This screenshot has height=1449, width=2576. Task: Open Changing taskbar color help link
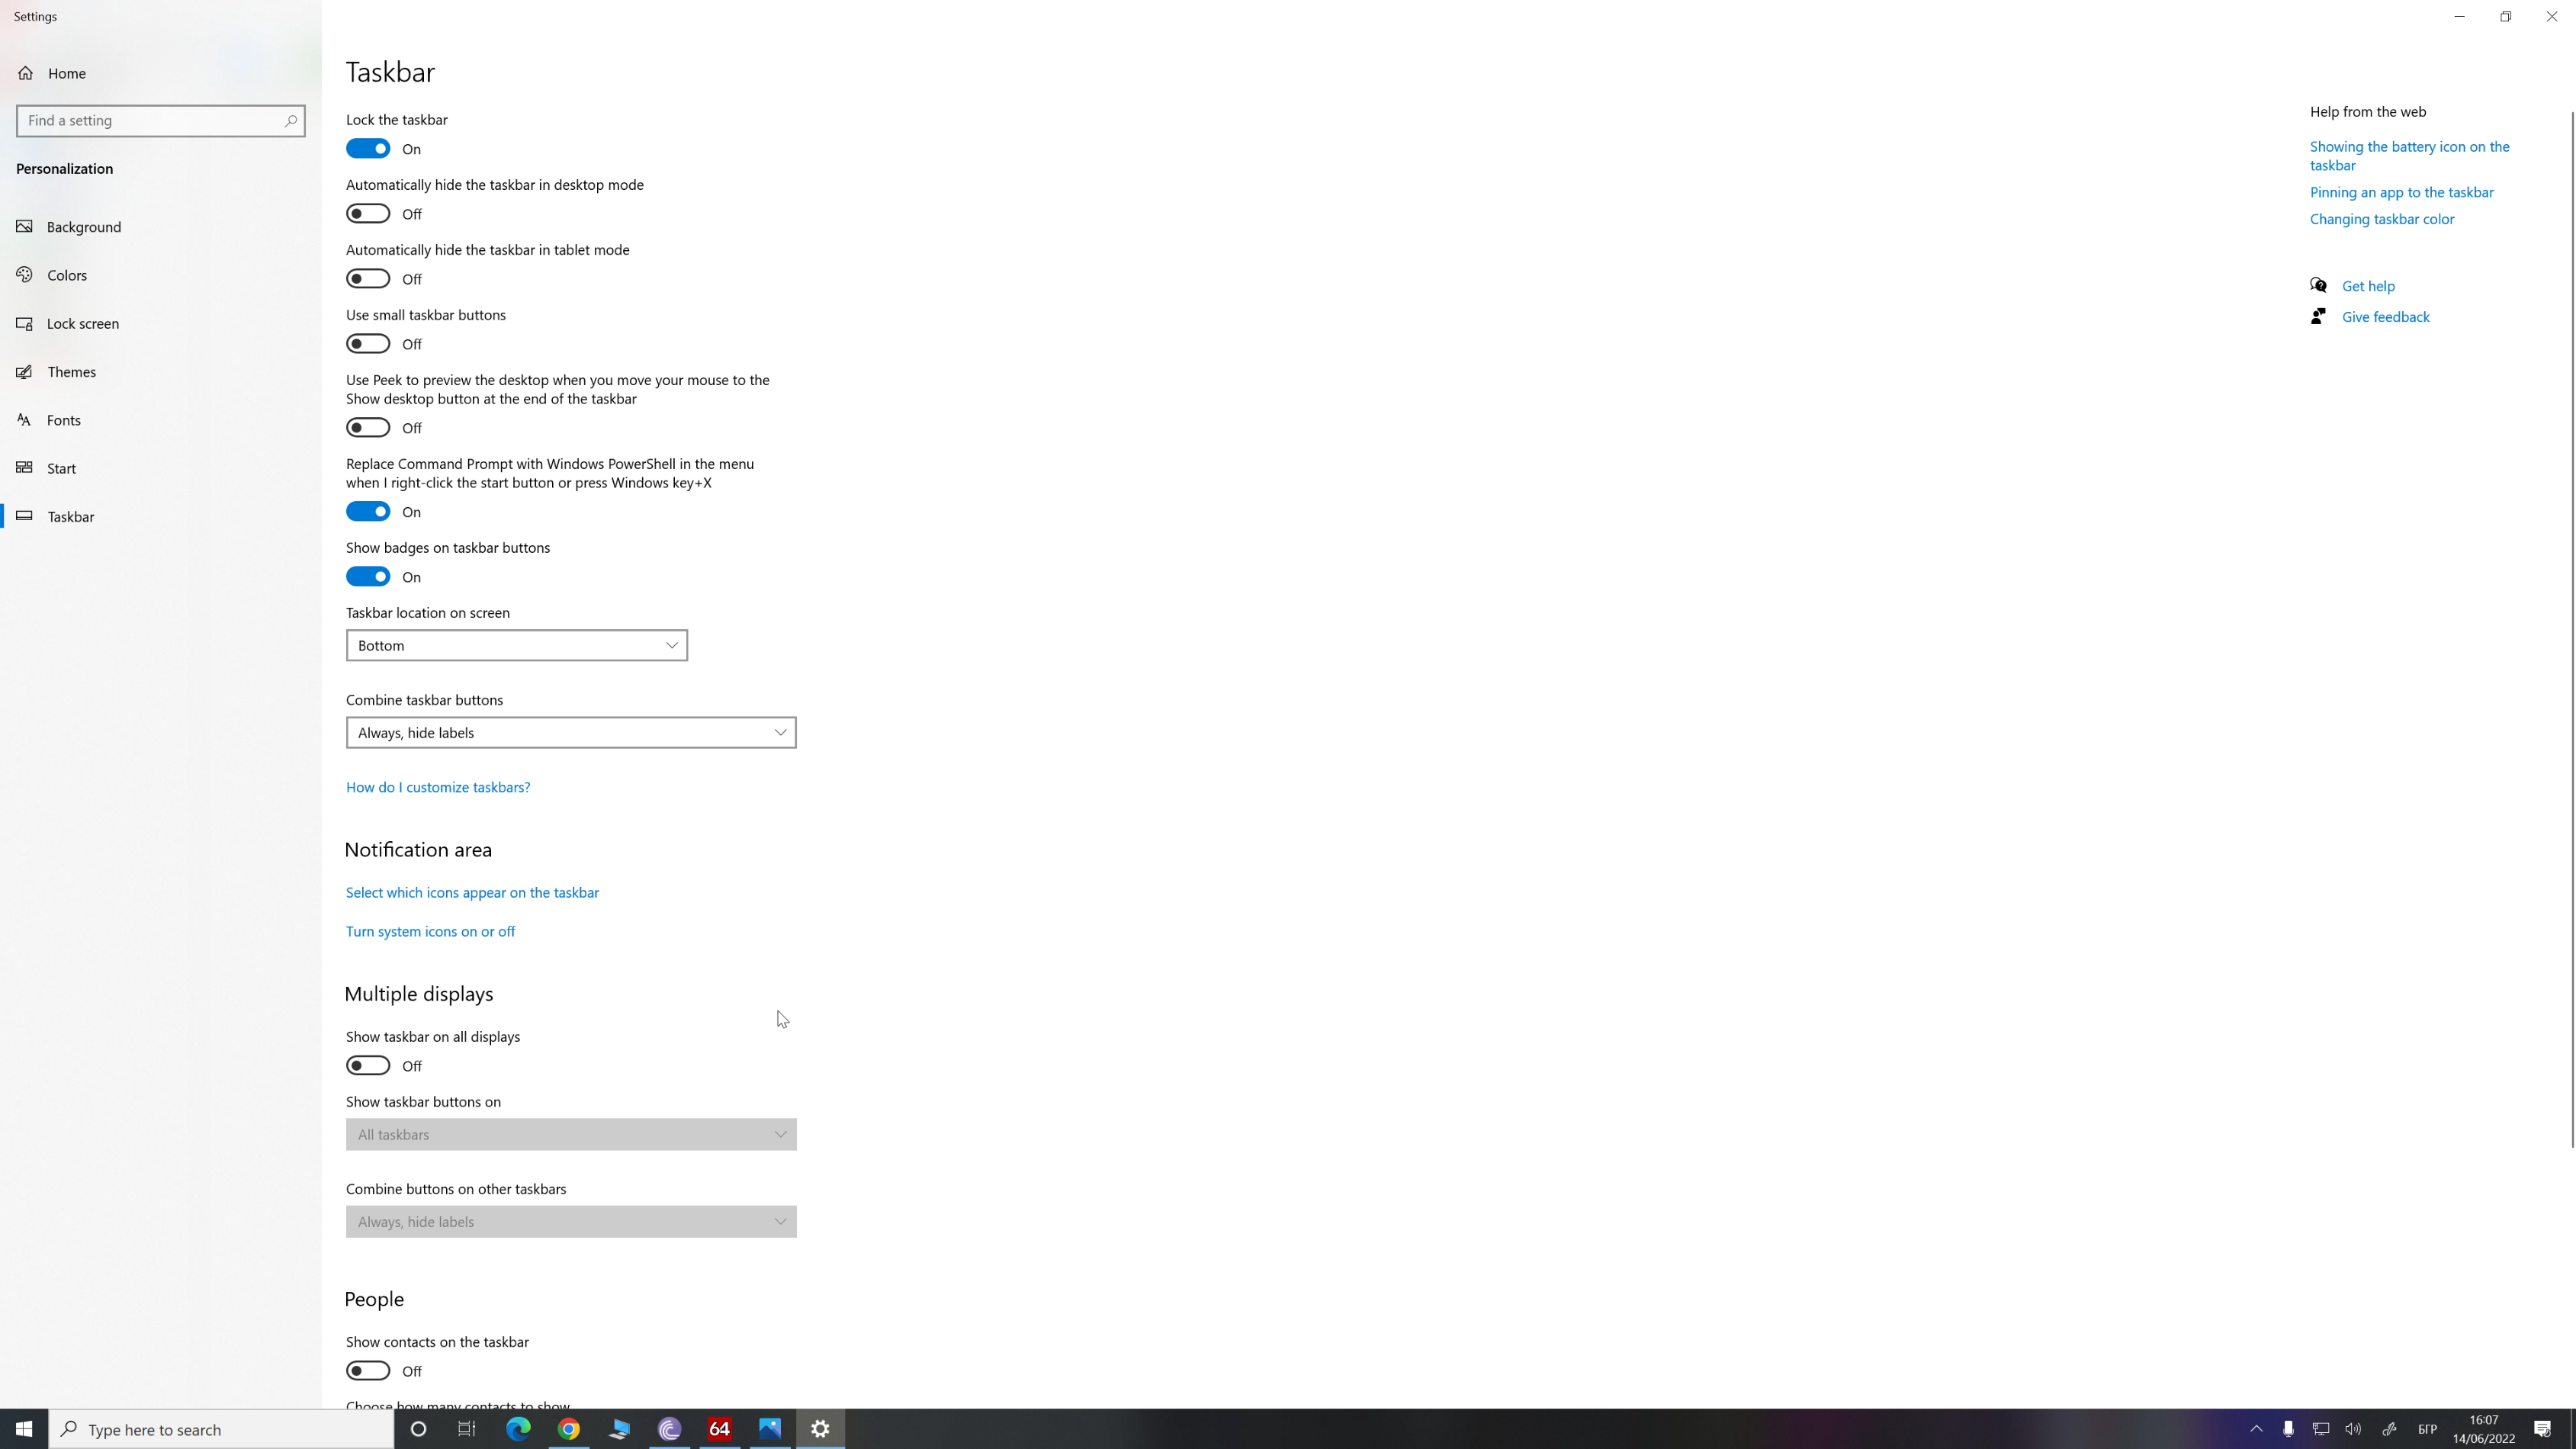2381,219
